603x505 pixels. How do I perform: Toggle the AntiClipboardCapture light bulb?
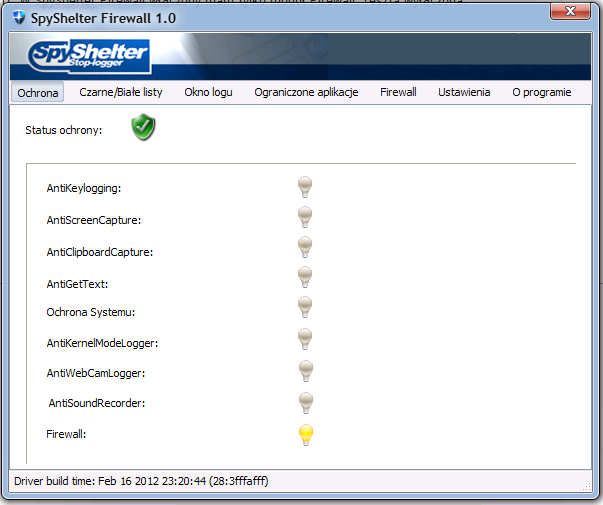305,247
